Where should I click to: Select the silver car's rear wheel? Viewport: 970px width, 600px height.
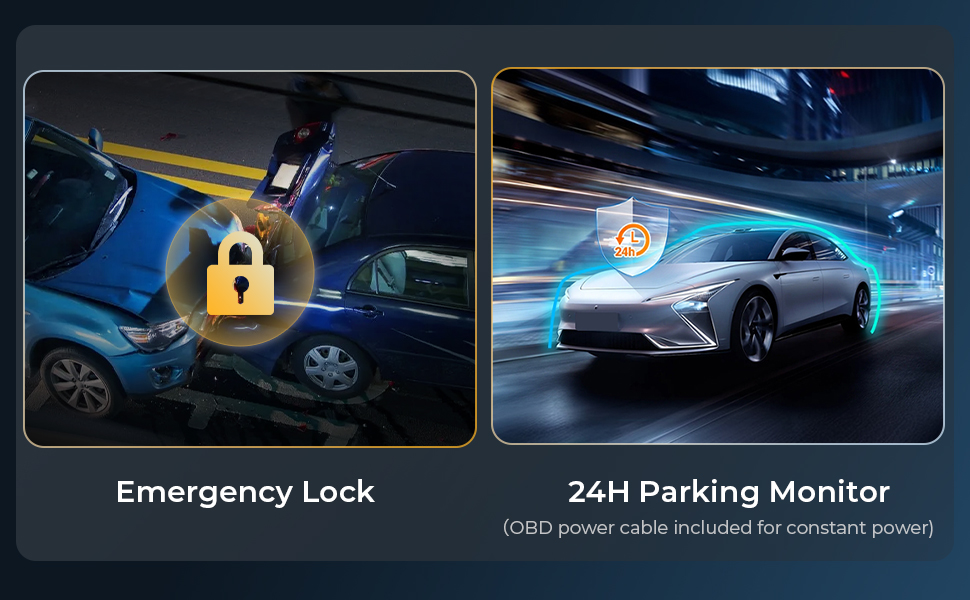coord(861,308)
